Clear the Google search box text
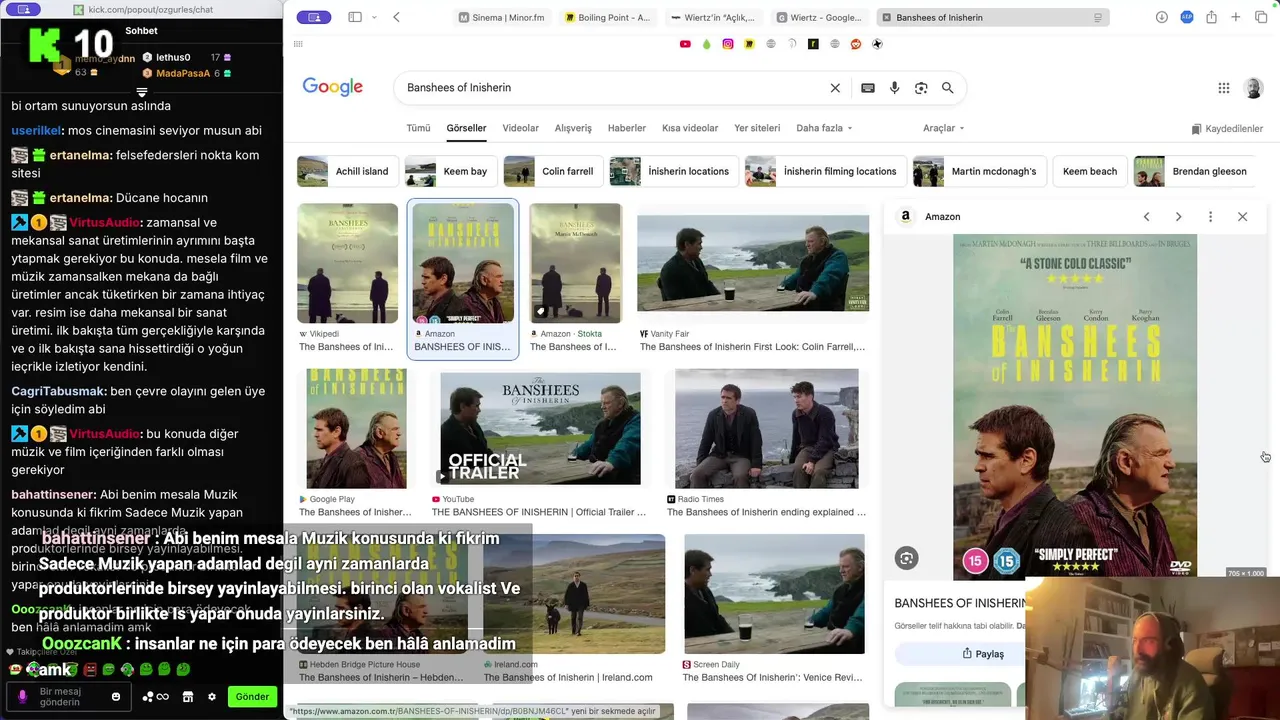This screenshot has height=720, width=1280. [x=835, y=88]
